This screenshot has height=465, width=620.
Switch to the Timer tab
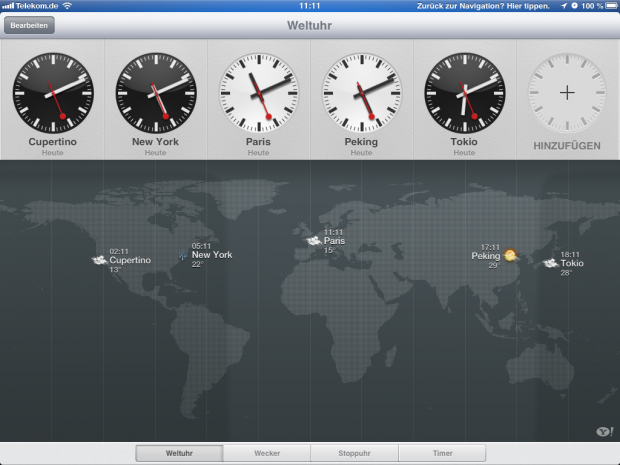click(x=442, y=453)
